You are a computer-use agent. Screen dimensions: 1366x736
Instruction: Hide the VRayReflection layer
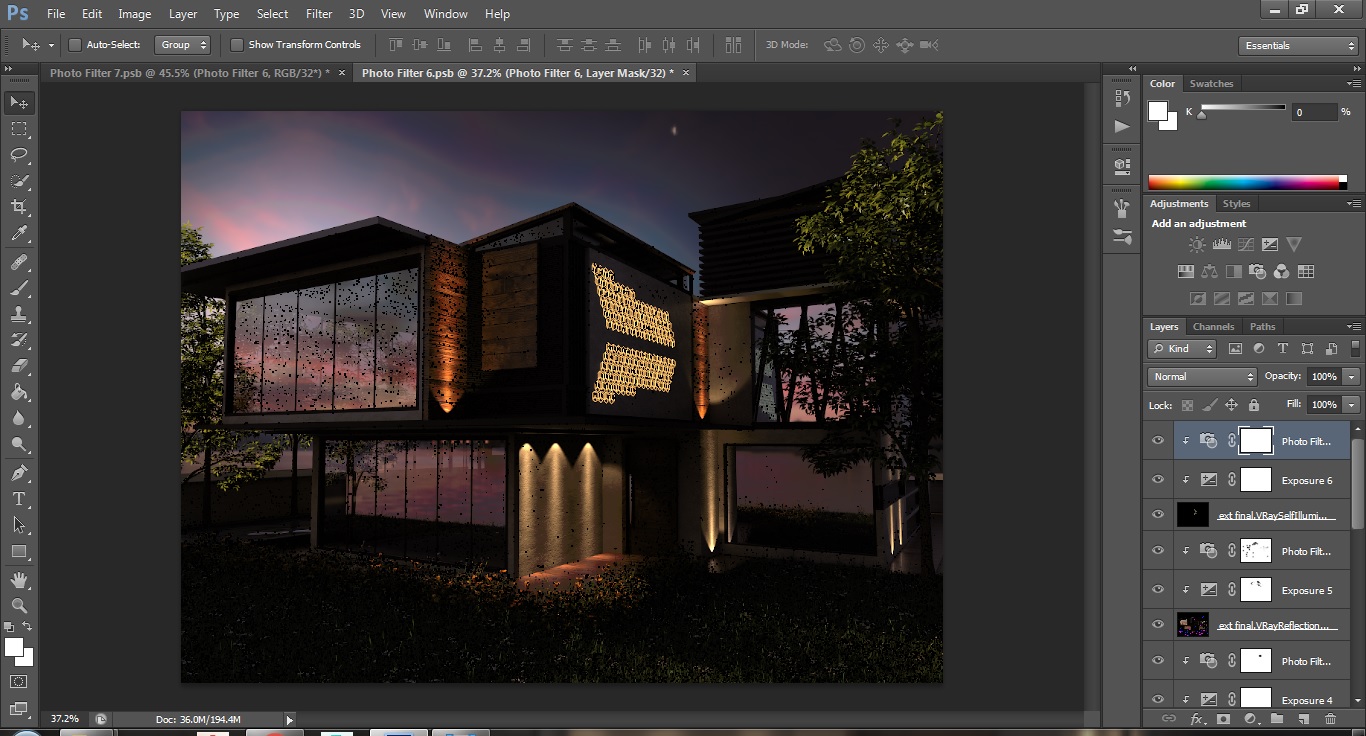[x=1158, y=625]
